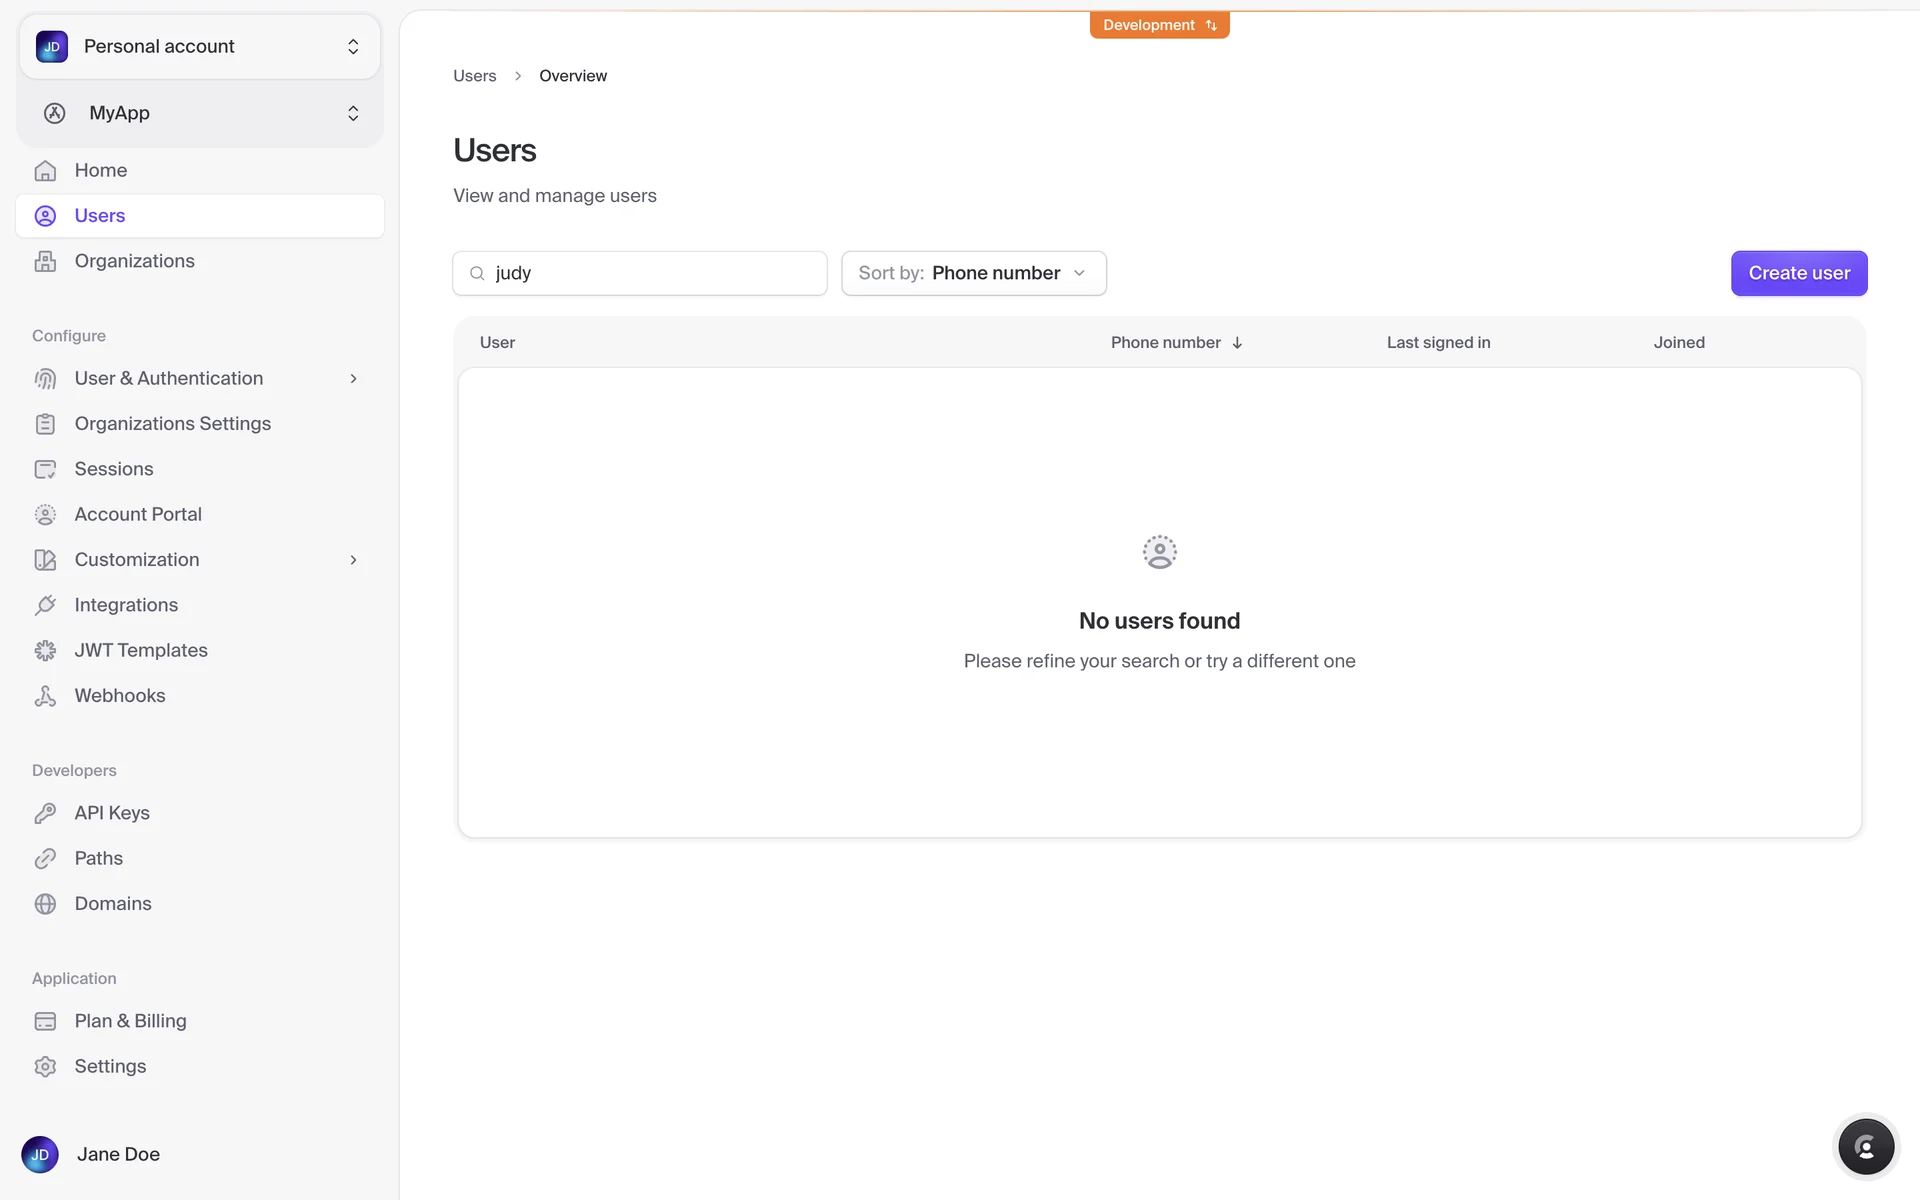
Task: Click the Integrations plug icon
Action: pyautogui.click(x=45, y=605)
